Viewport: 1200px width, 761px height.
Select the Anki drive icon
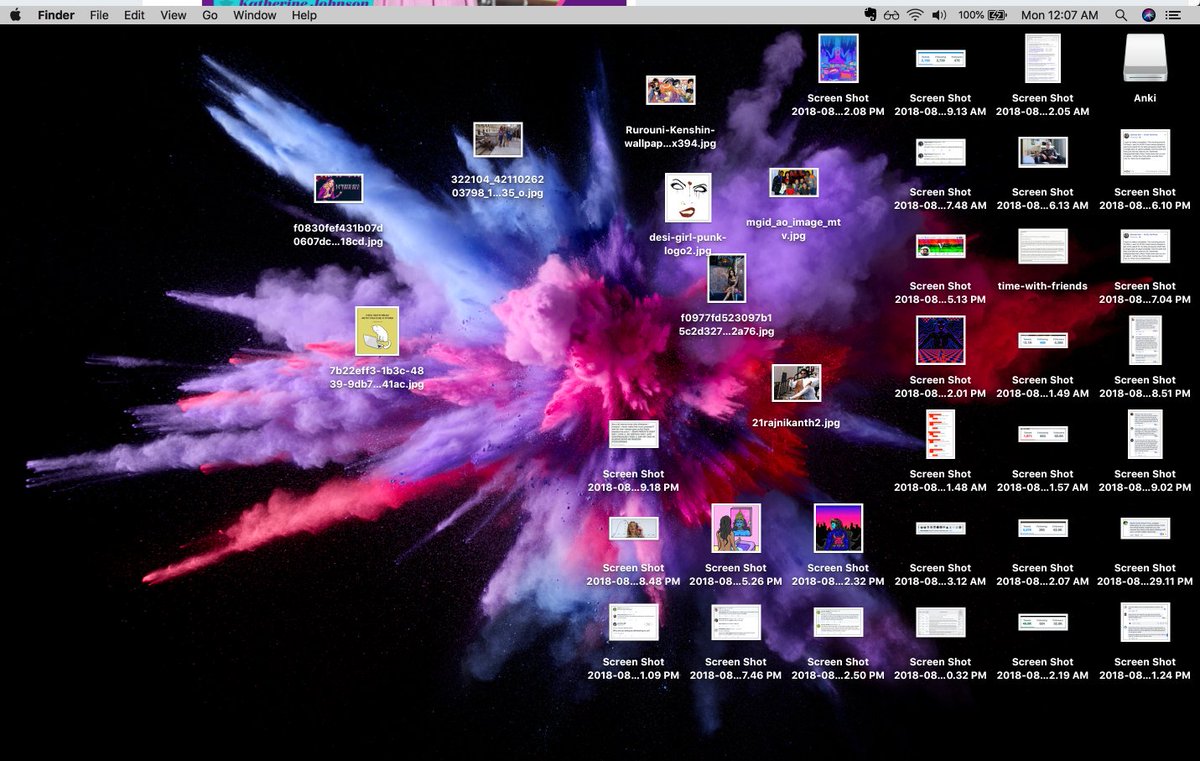point(1145,58)
